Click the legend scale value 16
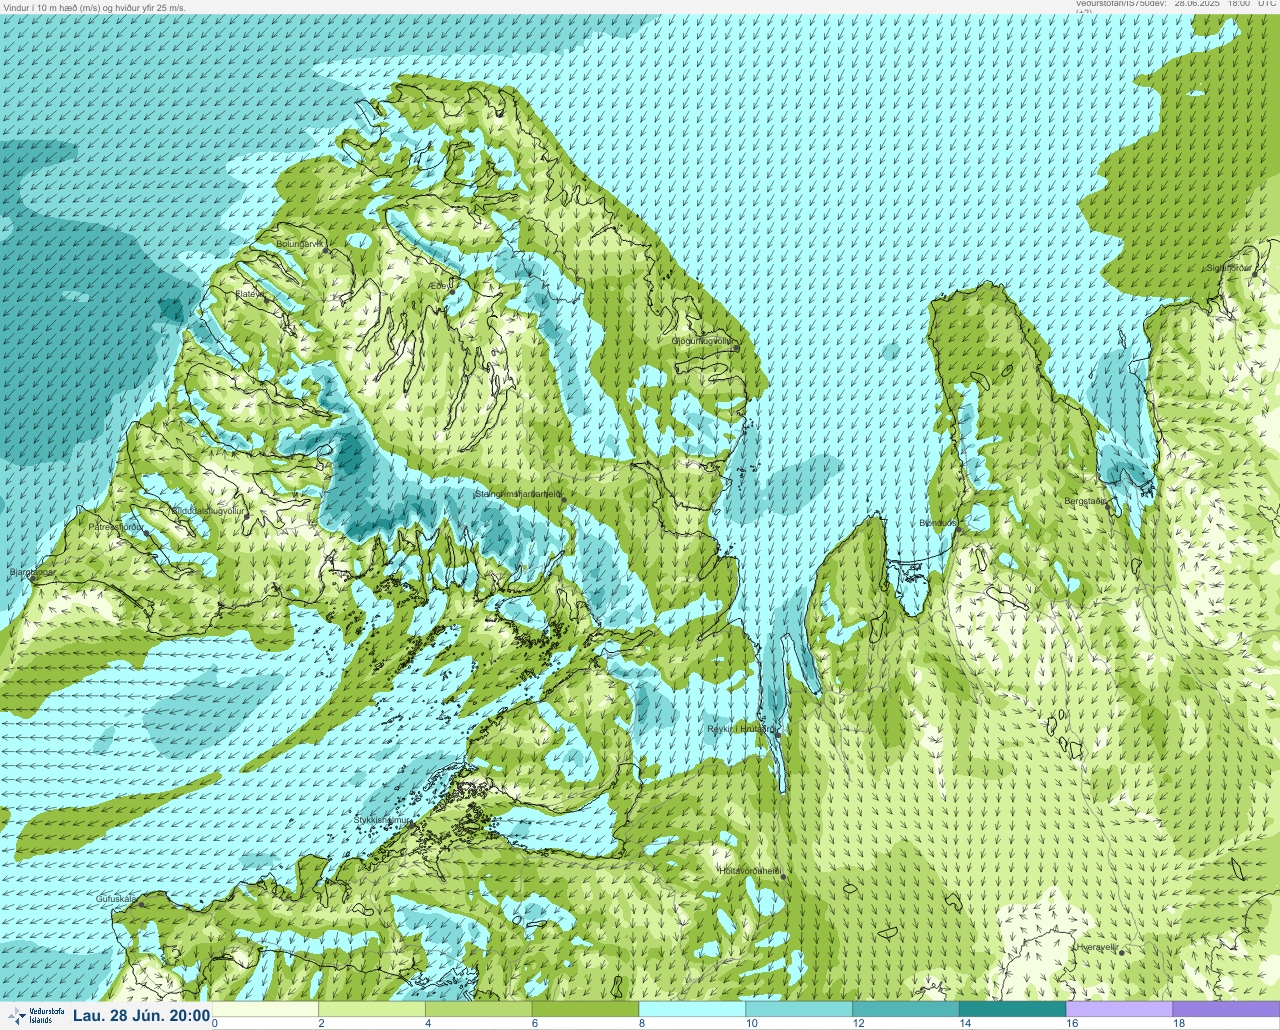This screenshot has height=1030, width=1280. 1072,1023
